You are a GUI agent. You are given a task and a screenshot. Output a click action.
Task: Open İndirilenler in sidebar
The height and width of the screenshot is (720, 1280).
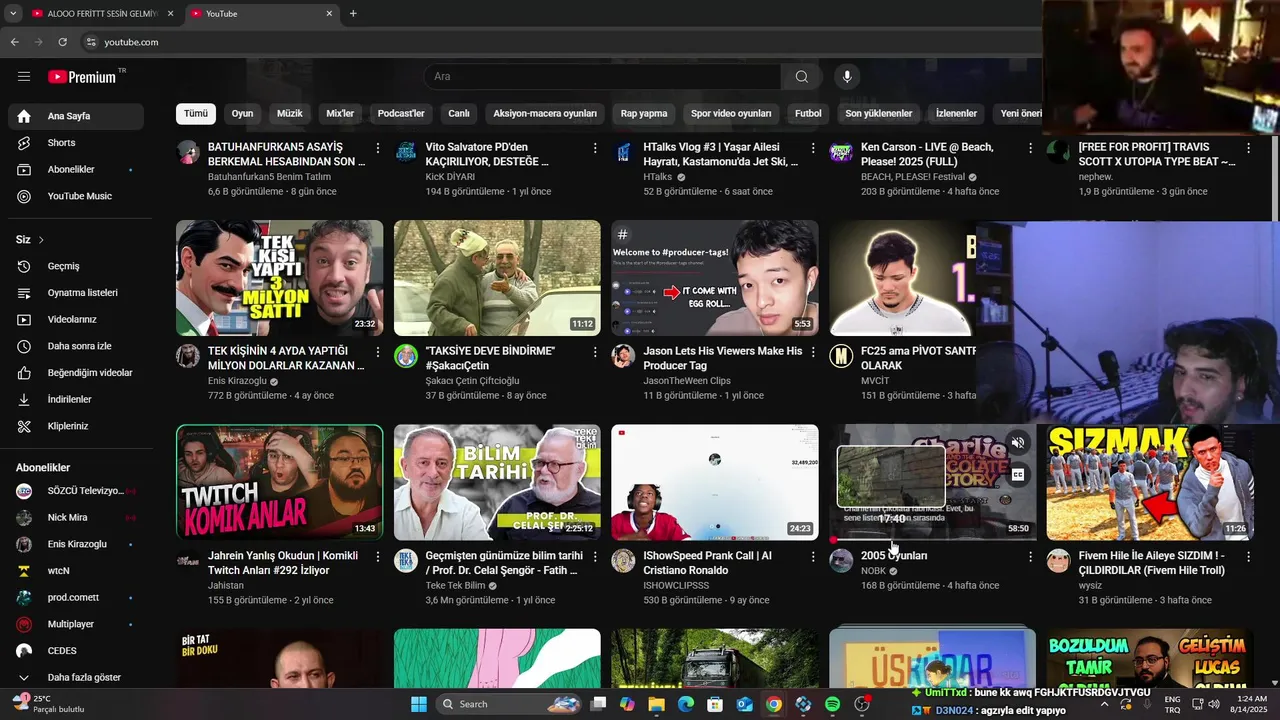coord(76,399)
